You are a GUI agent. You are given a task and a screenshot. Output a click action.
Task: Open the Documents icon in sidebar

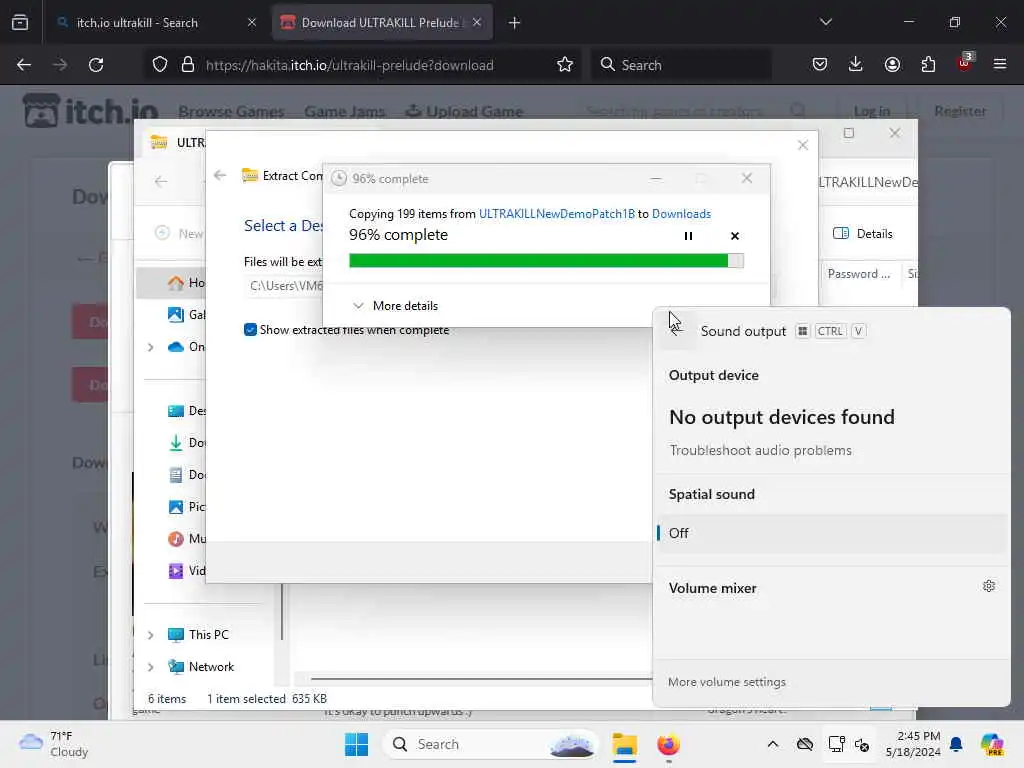click(x=176, y=475)
